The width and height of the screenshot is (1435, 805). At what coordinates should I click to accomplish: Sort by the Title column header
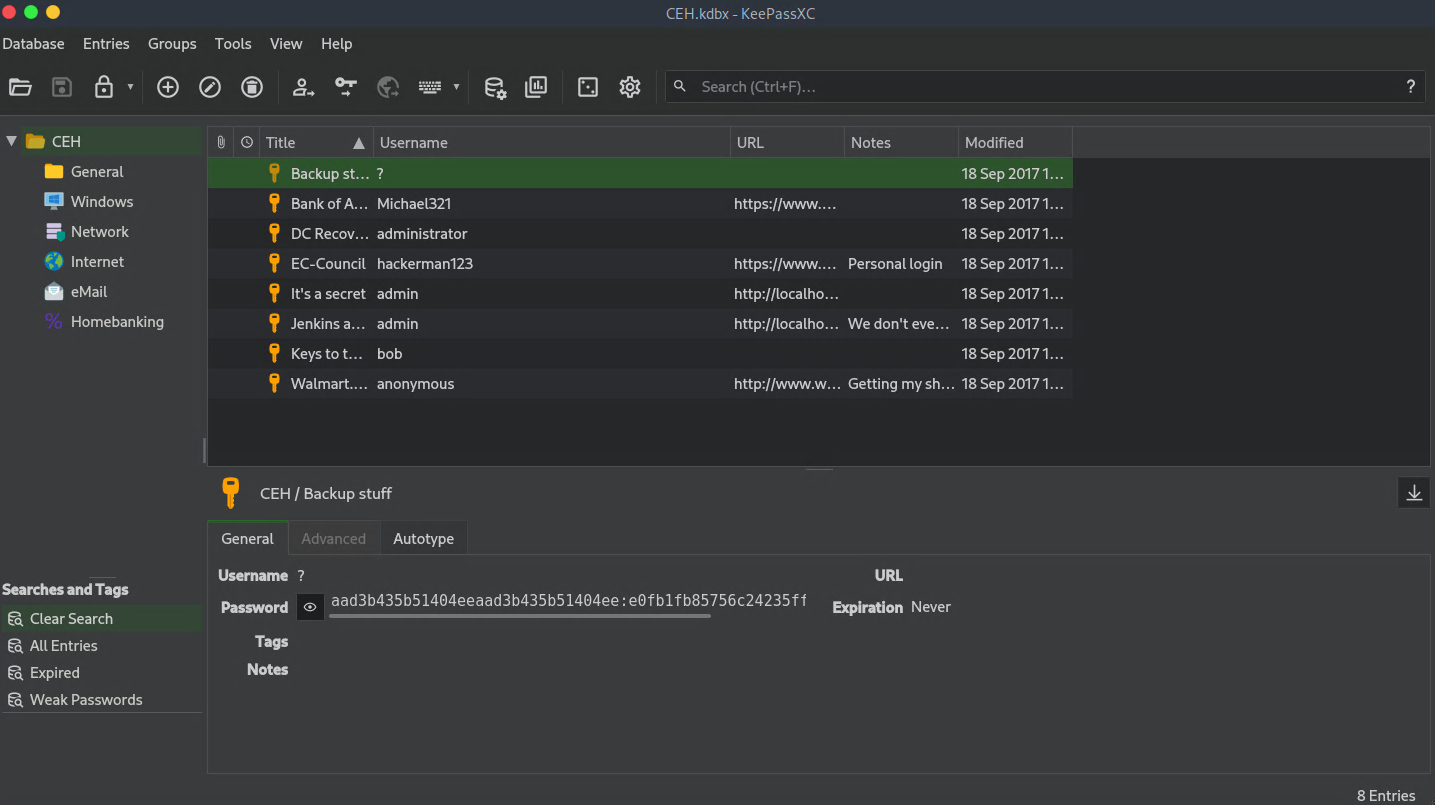point(316,143)
